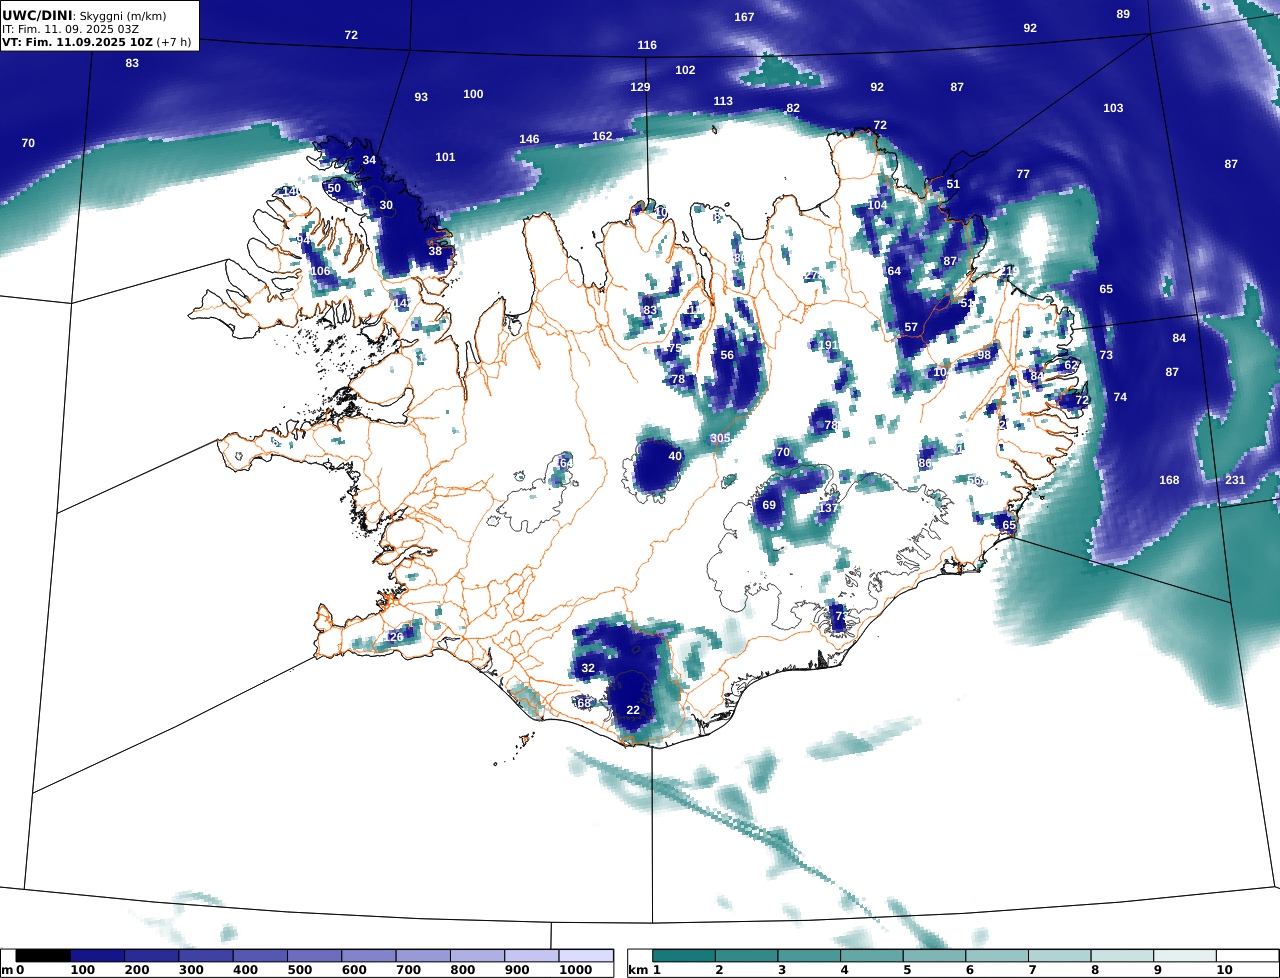Select the 9–10 km palest legend swatch

[x=1185, y=956]
